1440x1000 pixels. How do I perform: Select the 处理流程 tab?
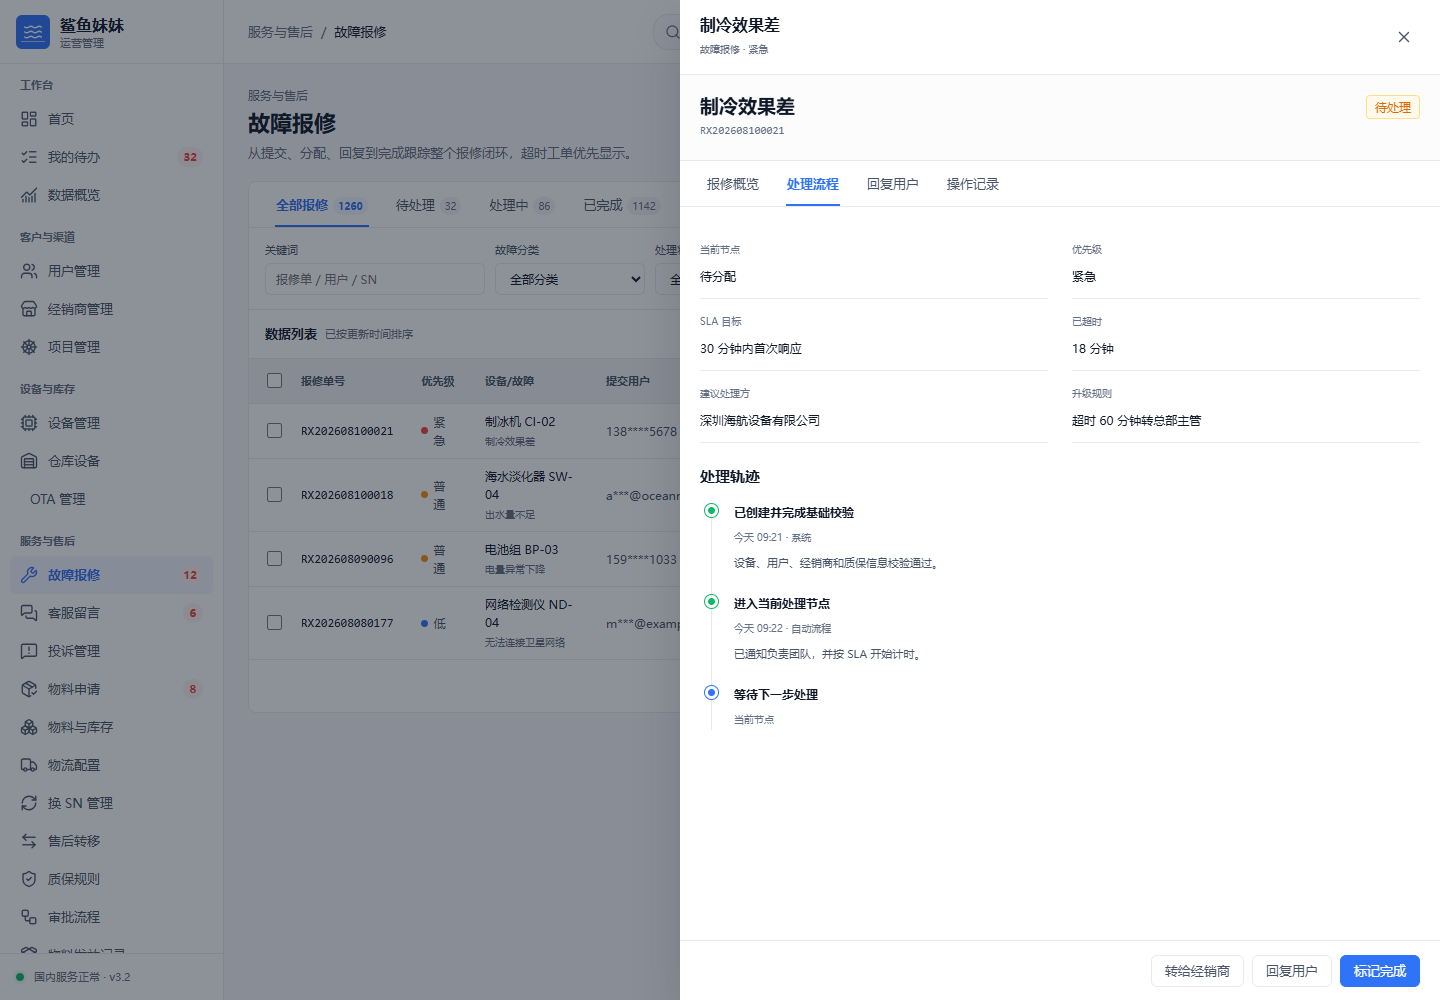pos(813,184)
